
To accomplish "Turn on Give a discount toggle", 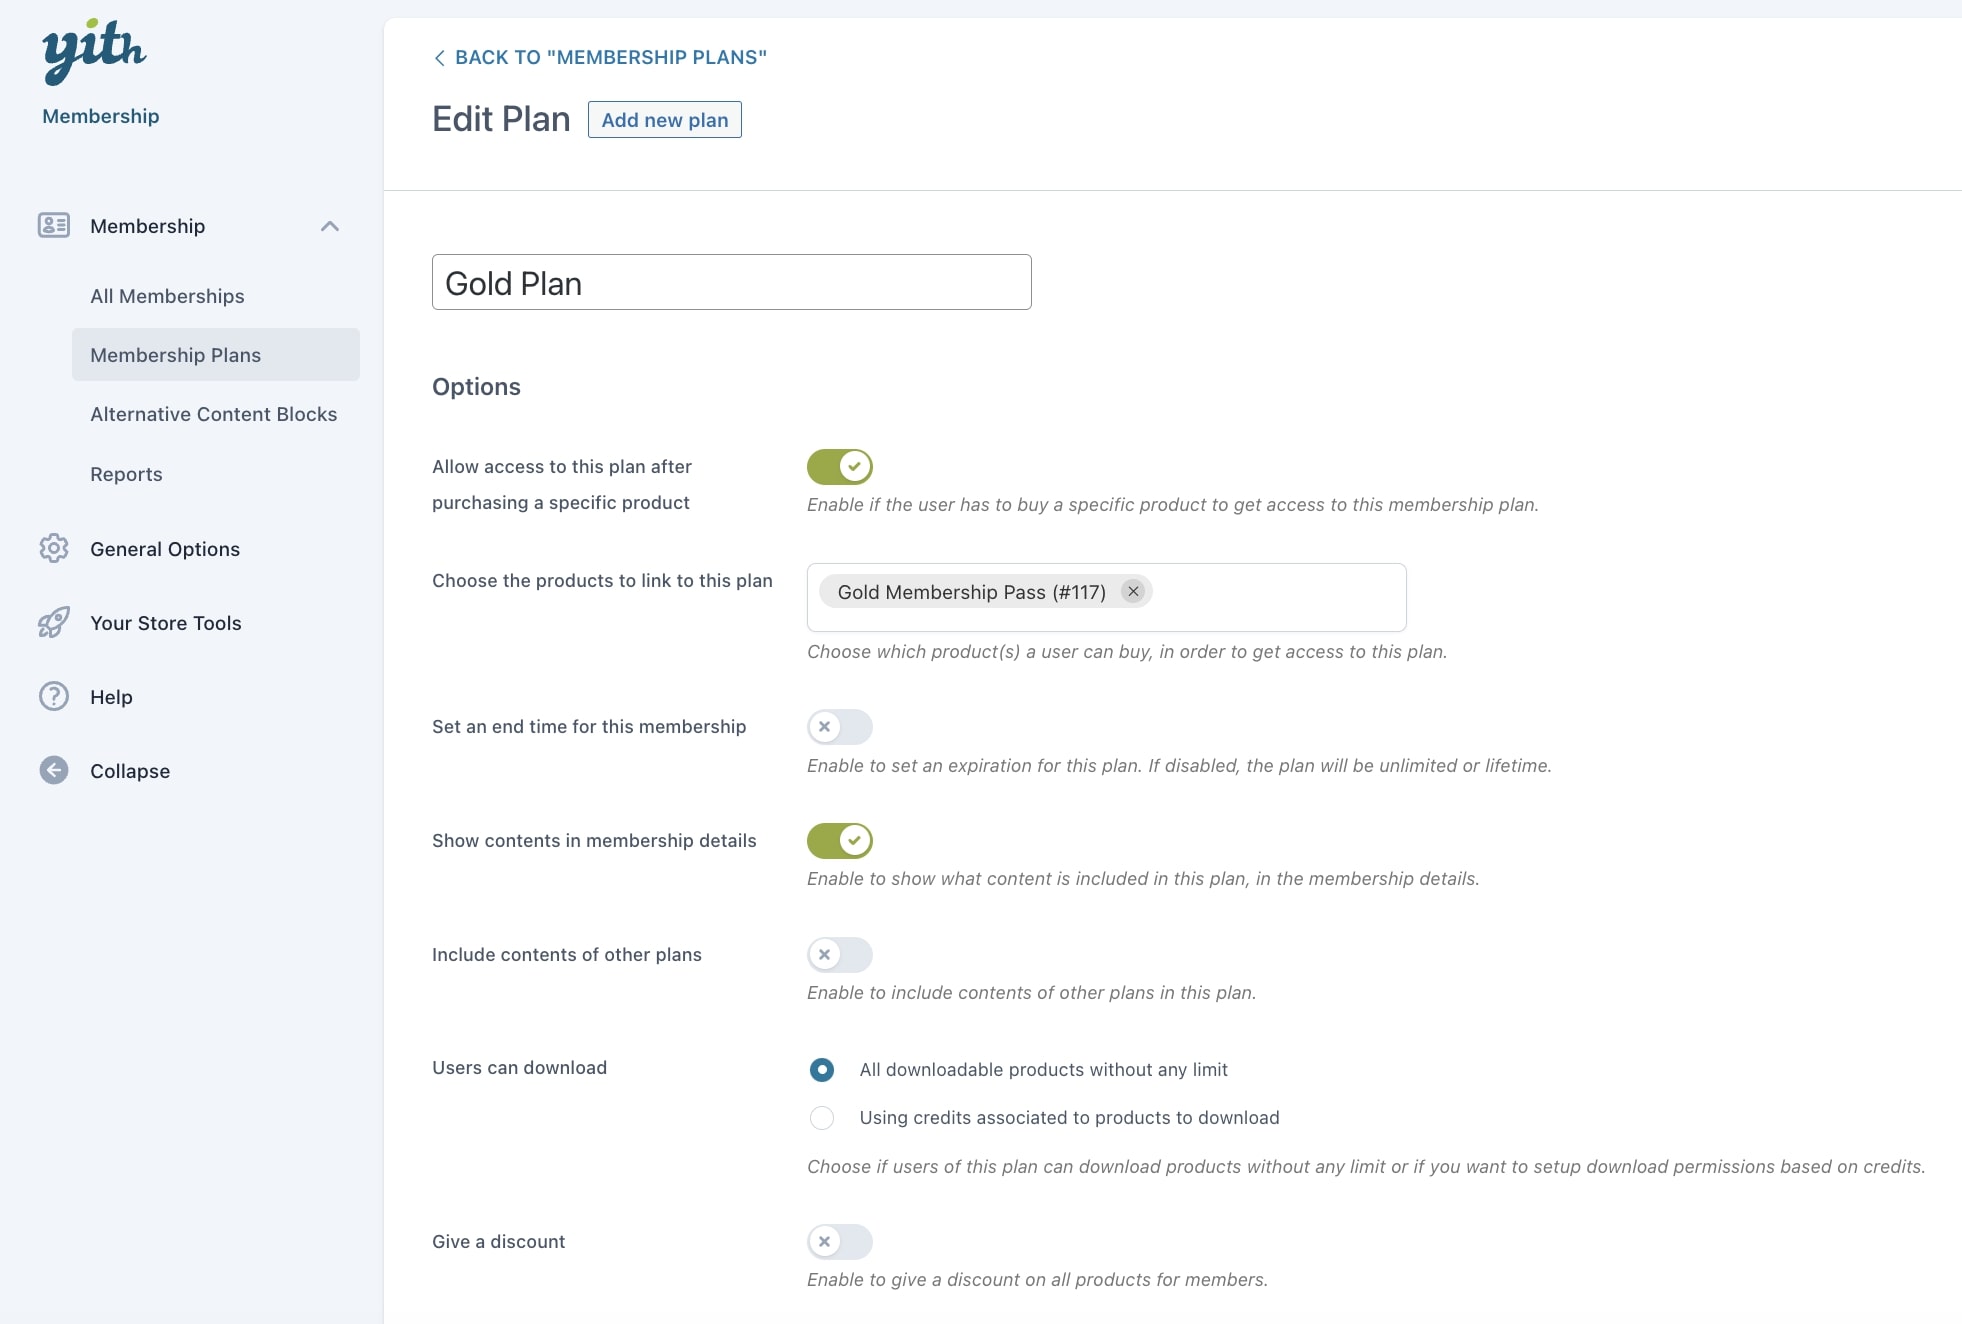I will click(x=840, y=1242).
